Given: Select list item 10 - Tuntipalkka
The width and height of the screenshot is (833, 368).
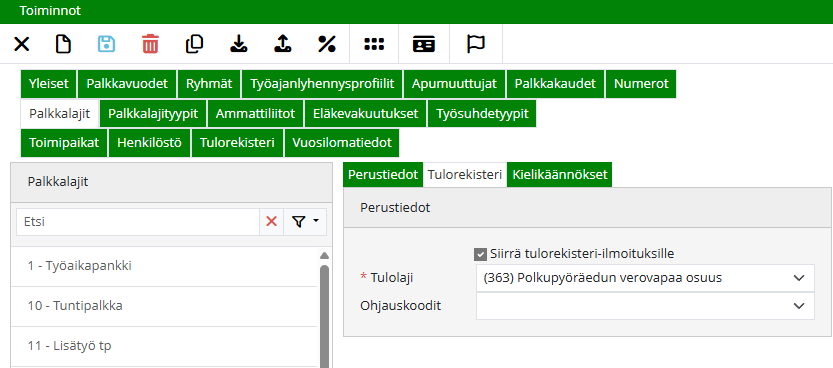Looking at the screenshot, I should 164,306.
